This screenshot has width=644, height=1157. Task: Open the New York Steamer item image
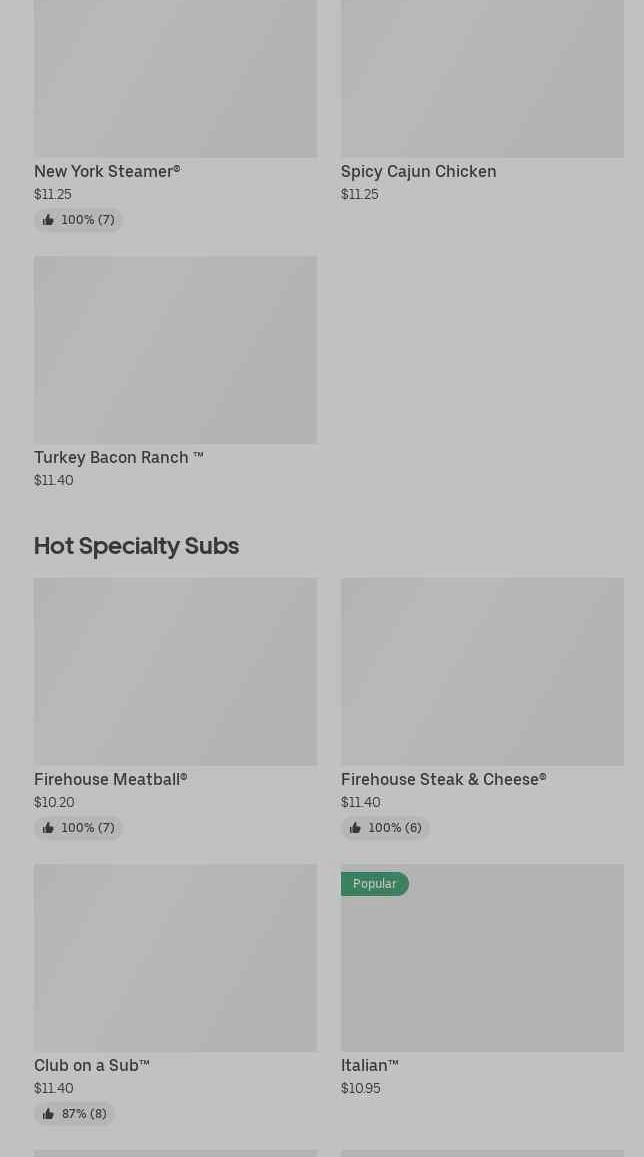click(x=175, y=78)
